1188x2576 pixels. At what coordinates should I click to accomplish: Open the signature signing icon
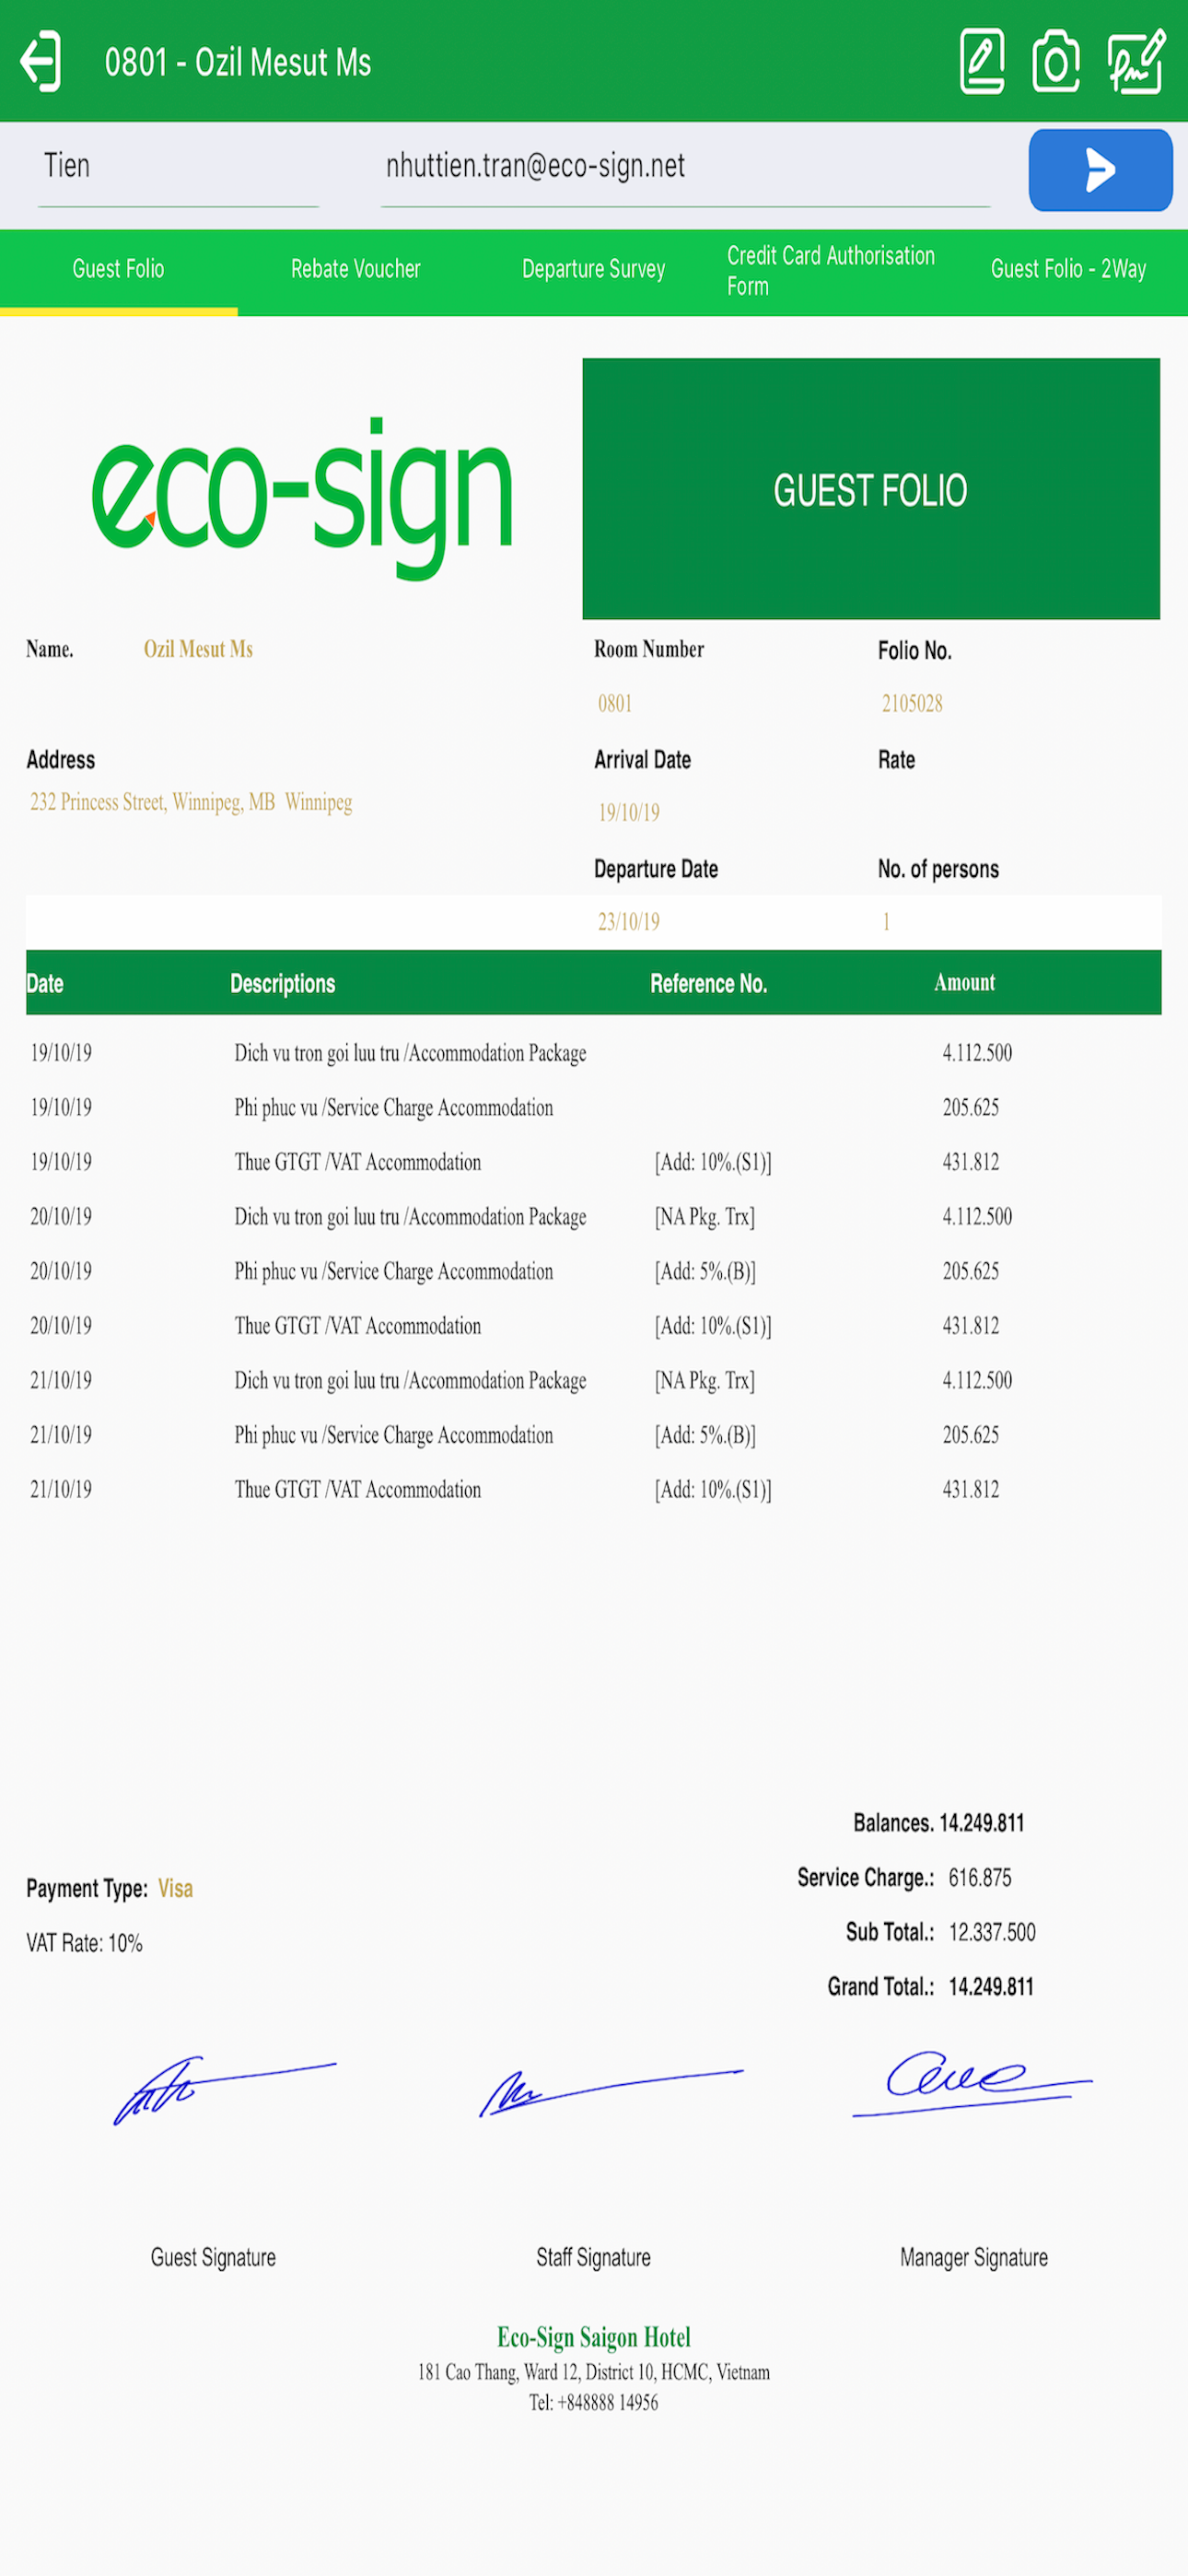coord(1136,62)
